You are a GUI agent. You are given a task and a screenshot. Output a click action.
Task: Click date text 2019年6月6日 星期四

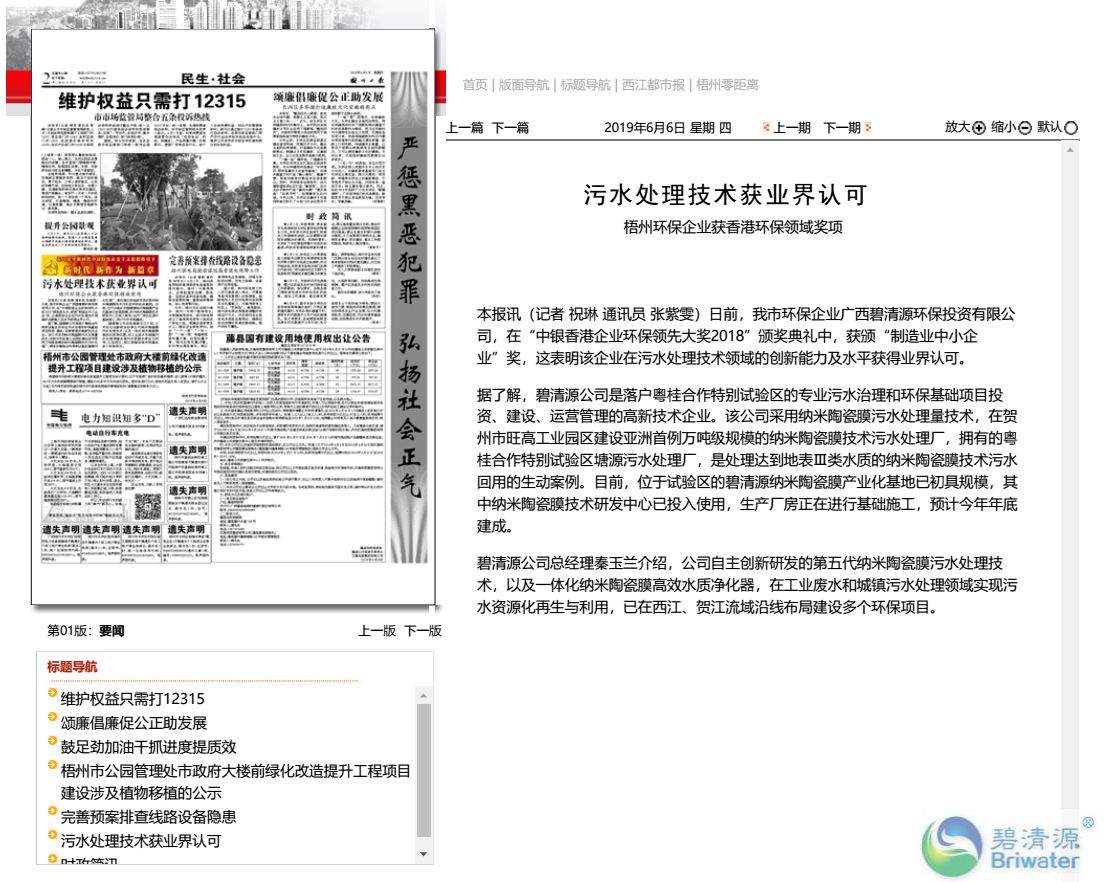click(667, 128)
